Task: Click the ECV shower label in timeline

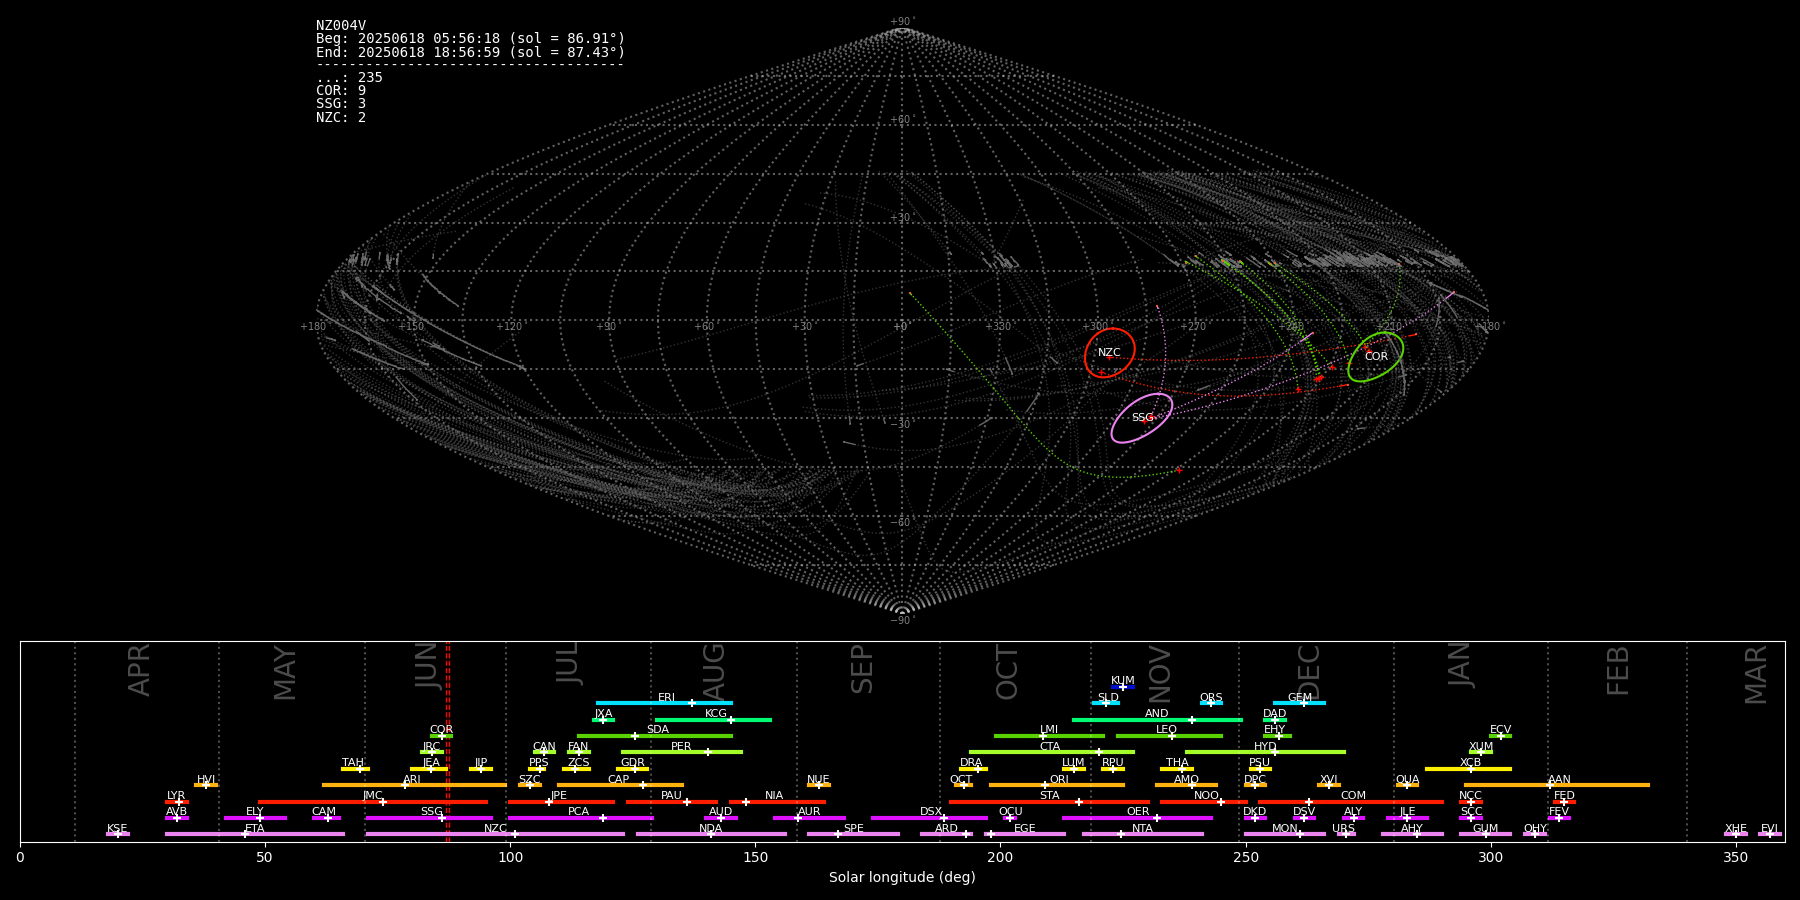Action: click(x=1500, y=730)
